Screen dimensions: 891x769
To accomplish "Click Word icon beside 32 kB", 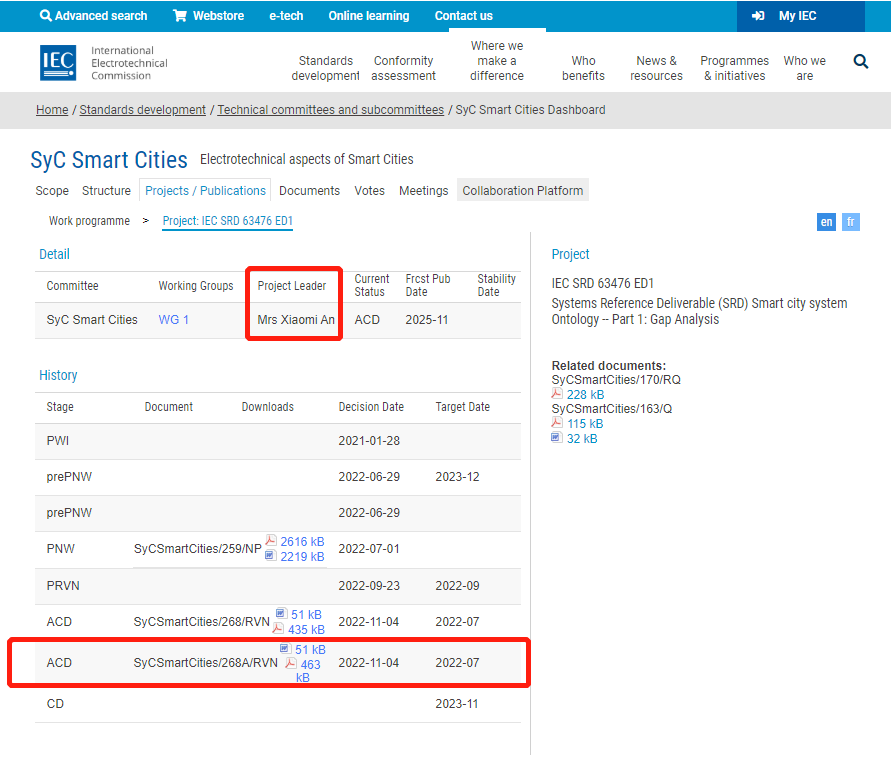I will pos(557,437).
